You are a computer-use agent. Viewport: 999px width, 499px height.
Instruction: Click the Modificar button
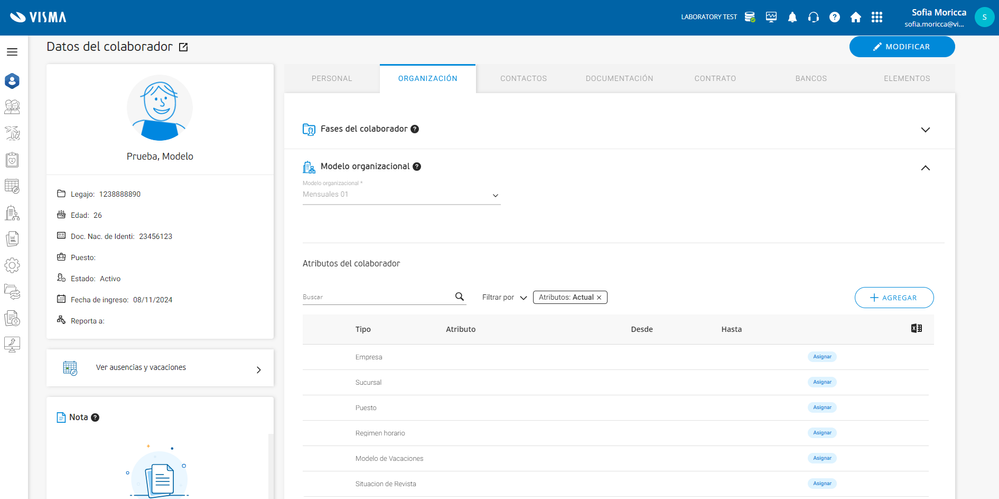tap(901, 47)
